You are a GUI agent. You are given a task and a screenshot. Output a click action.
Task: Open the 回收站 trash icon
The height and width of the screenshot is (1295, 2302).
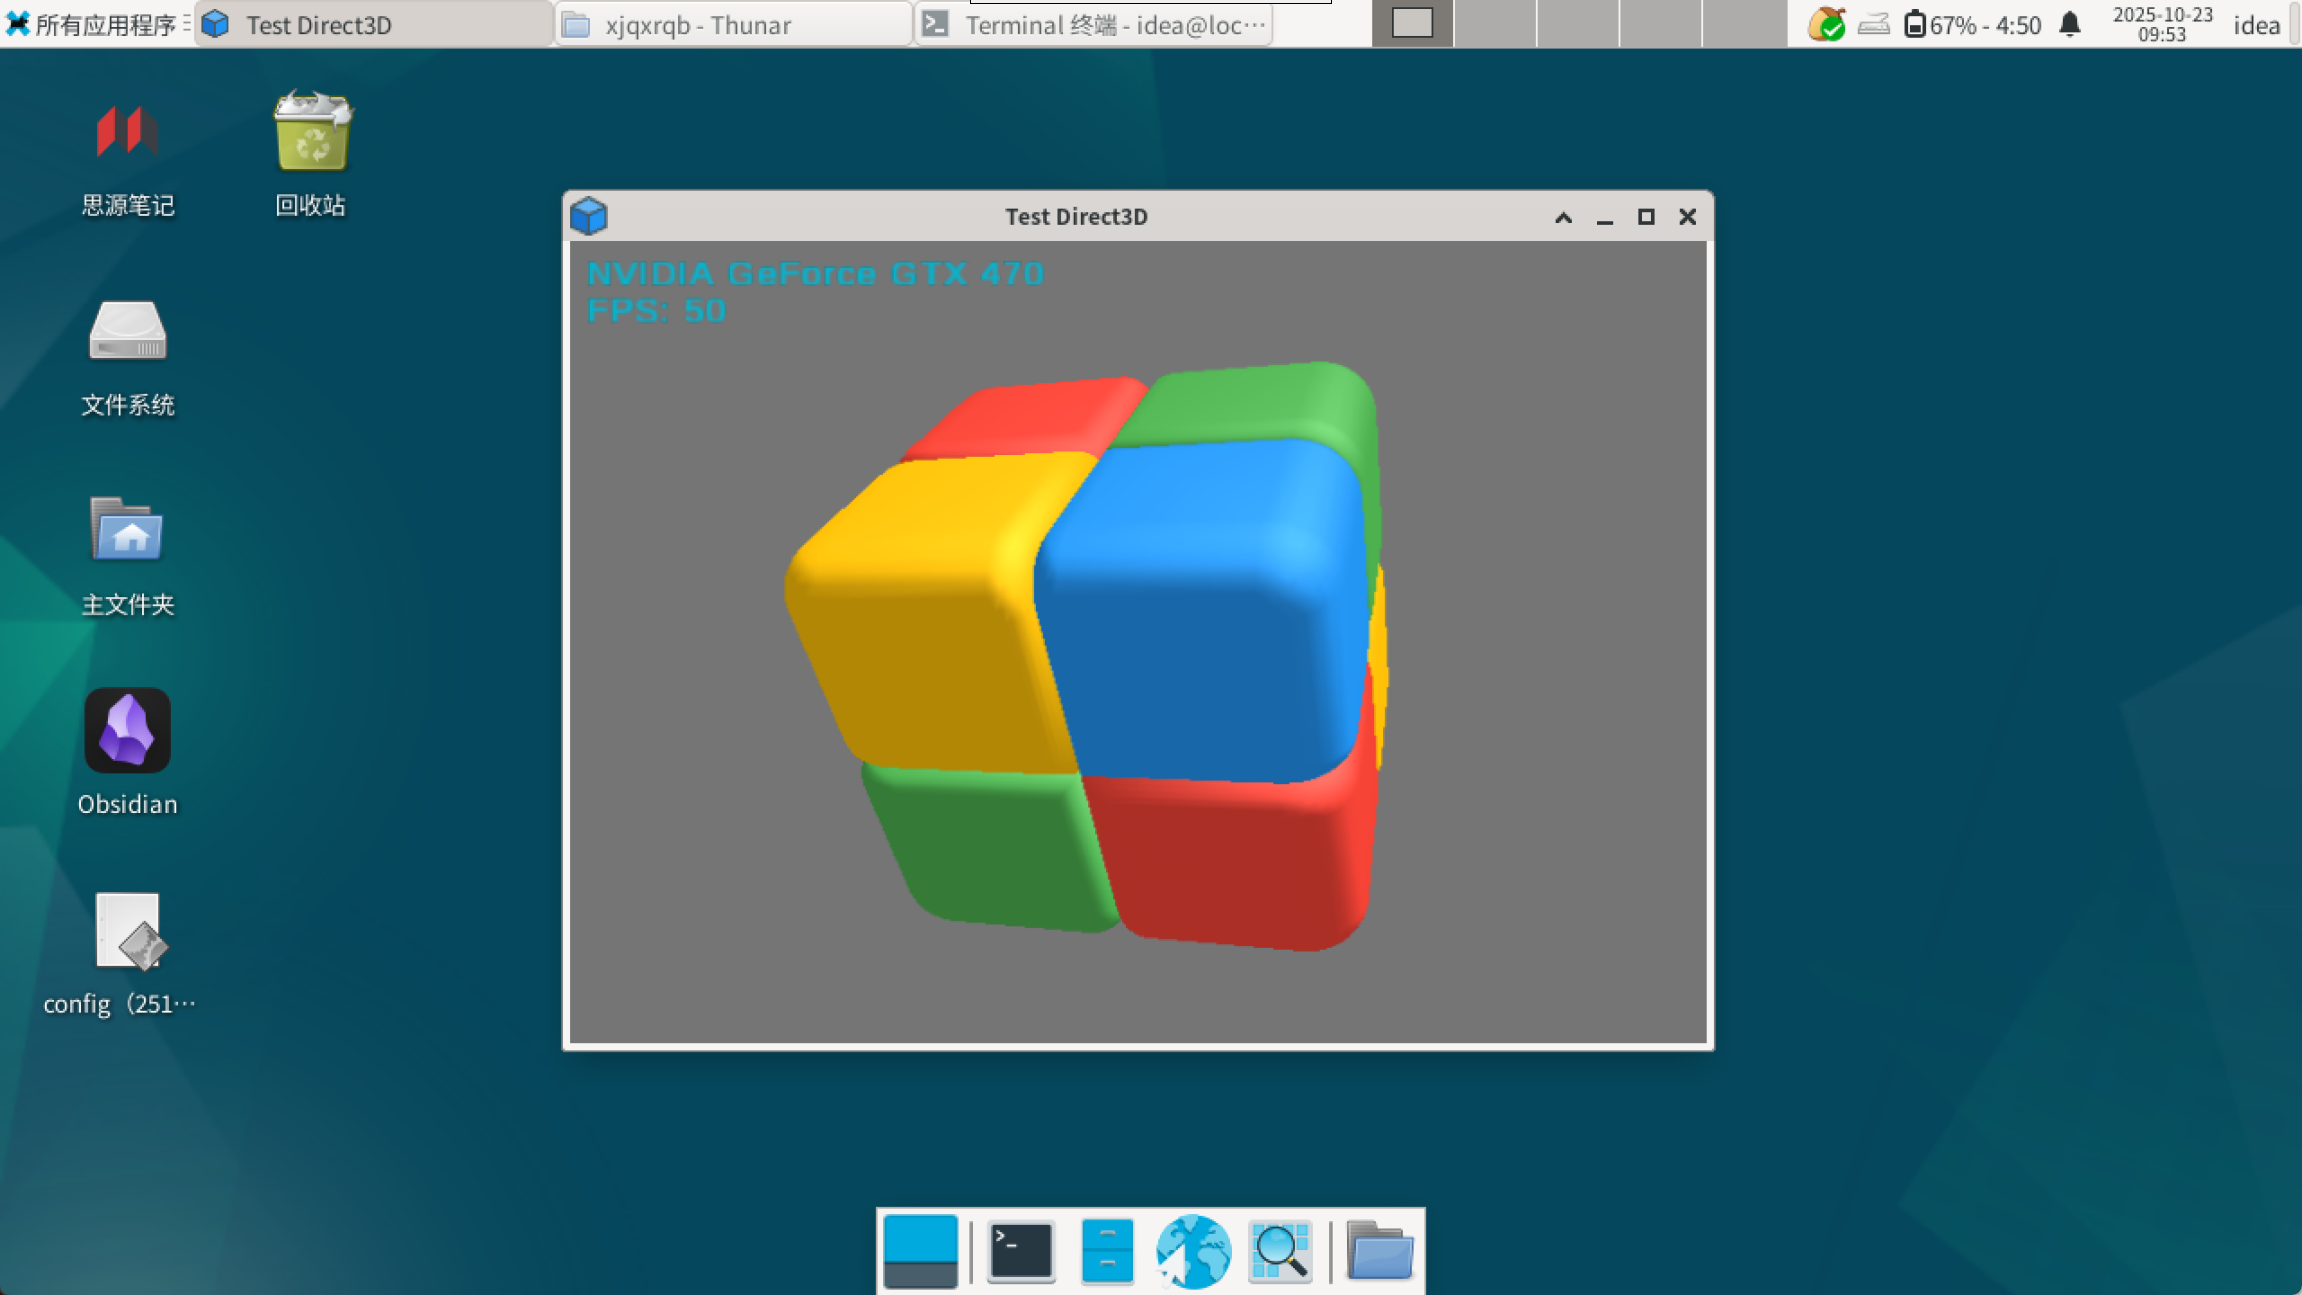[x=311, y=132]
